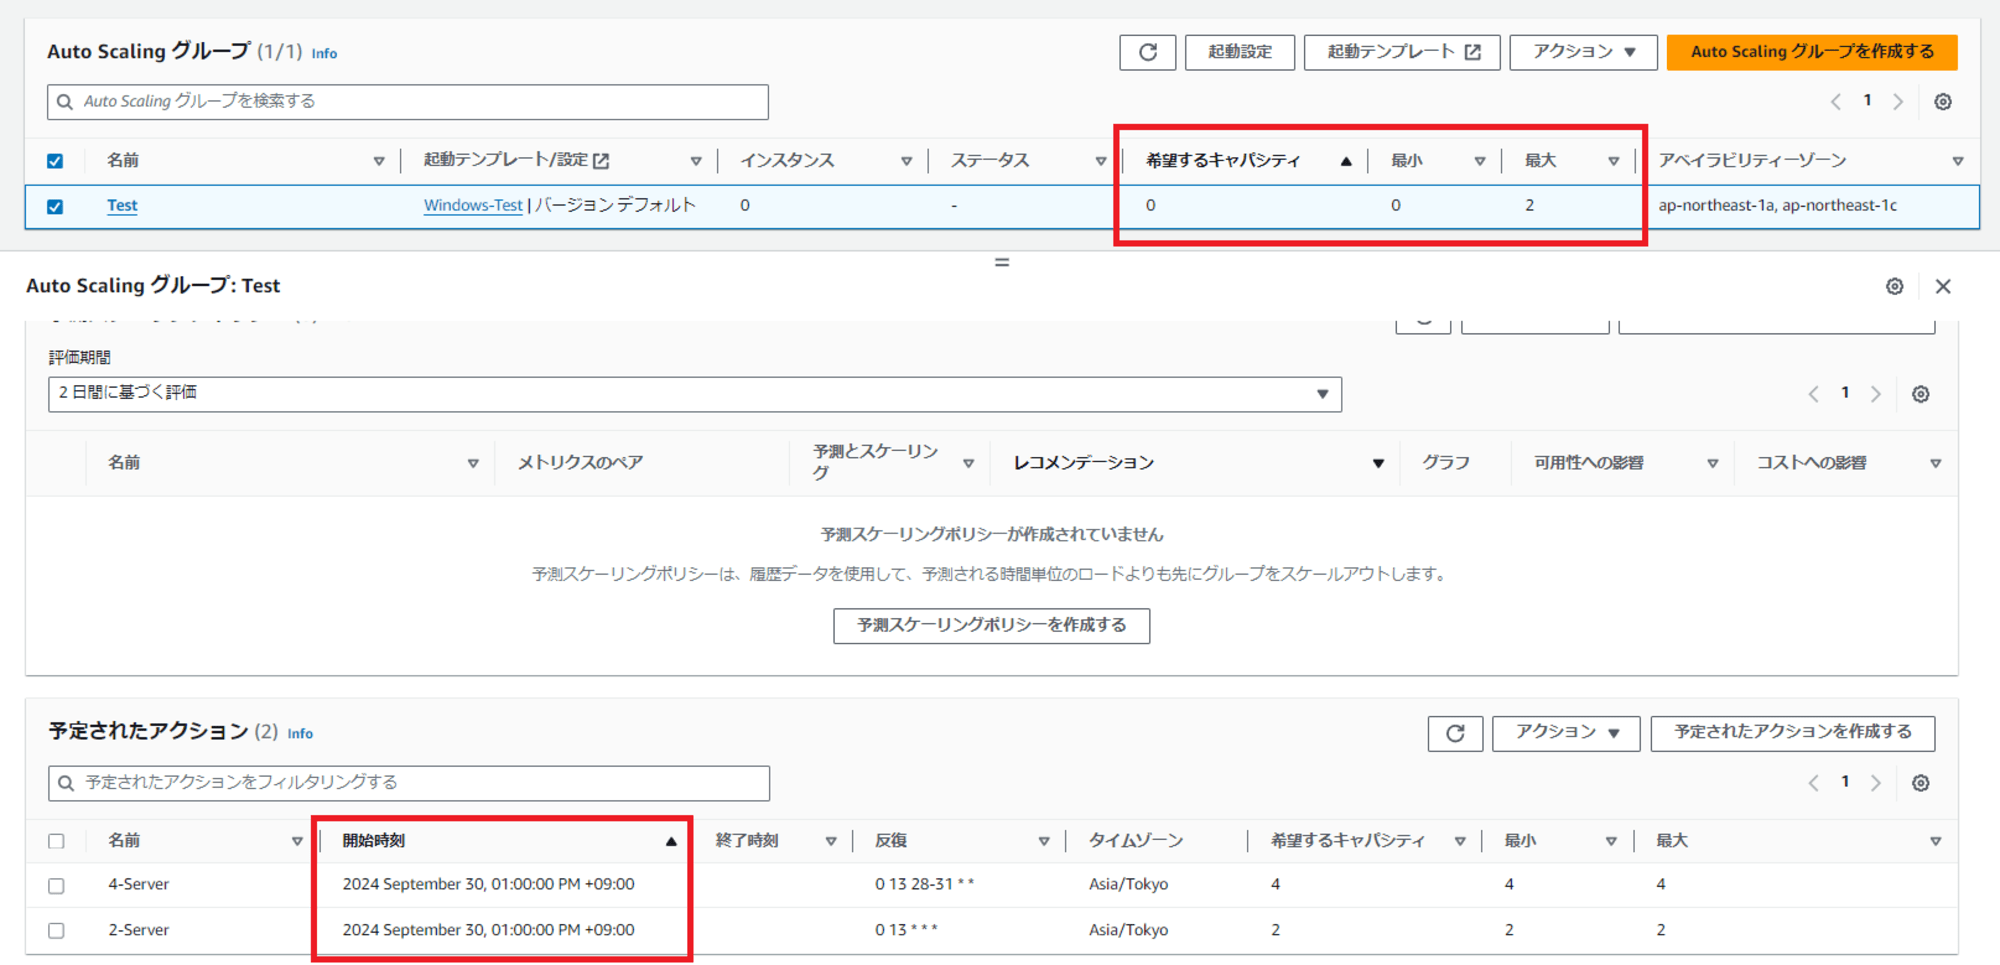Uncheck the Test group row checkbox
2000x965 pixels.
click(55, 207)
